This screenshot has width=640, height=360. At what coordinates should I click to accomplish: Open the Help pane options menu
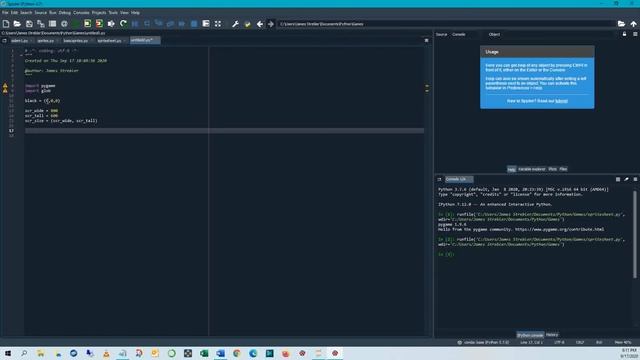tap(635, 34)
